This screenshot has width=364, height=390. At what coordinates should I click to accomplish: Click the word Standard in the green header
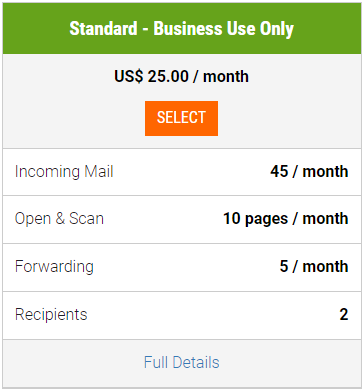point(103,29)
